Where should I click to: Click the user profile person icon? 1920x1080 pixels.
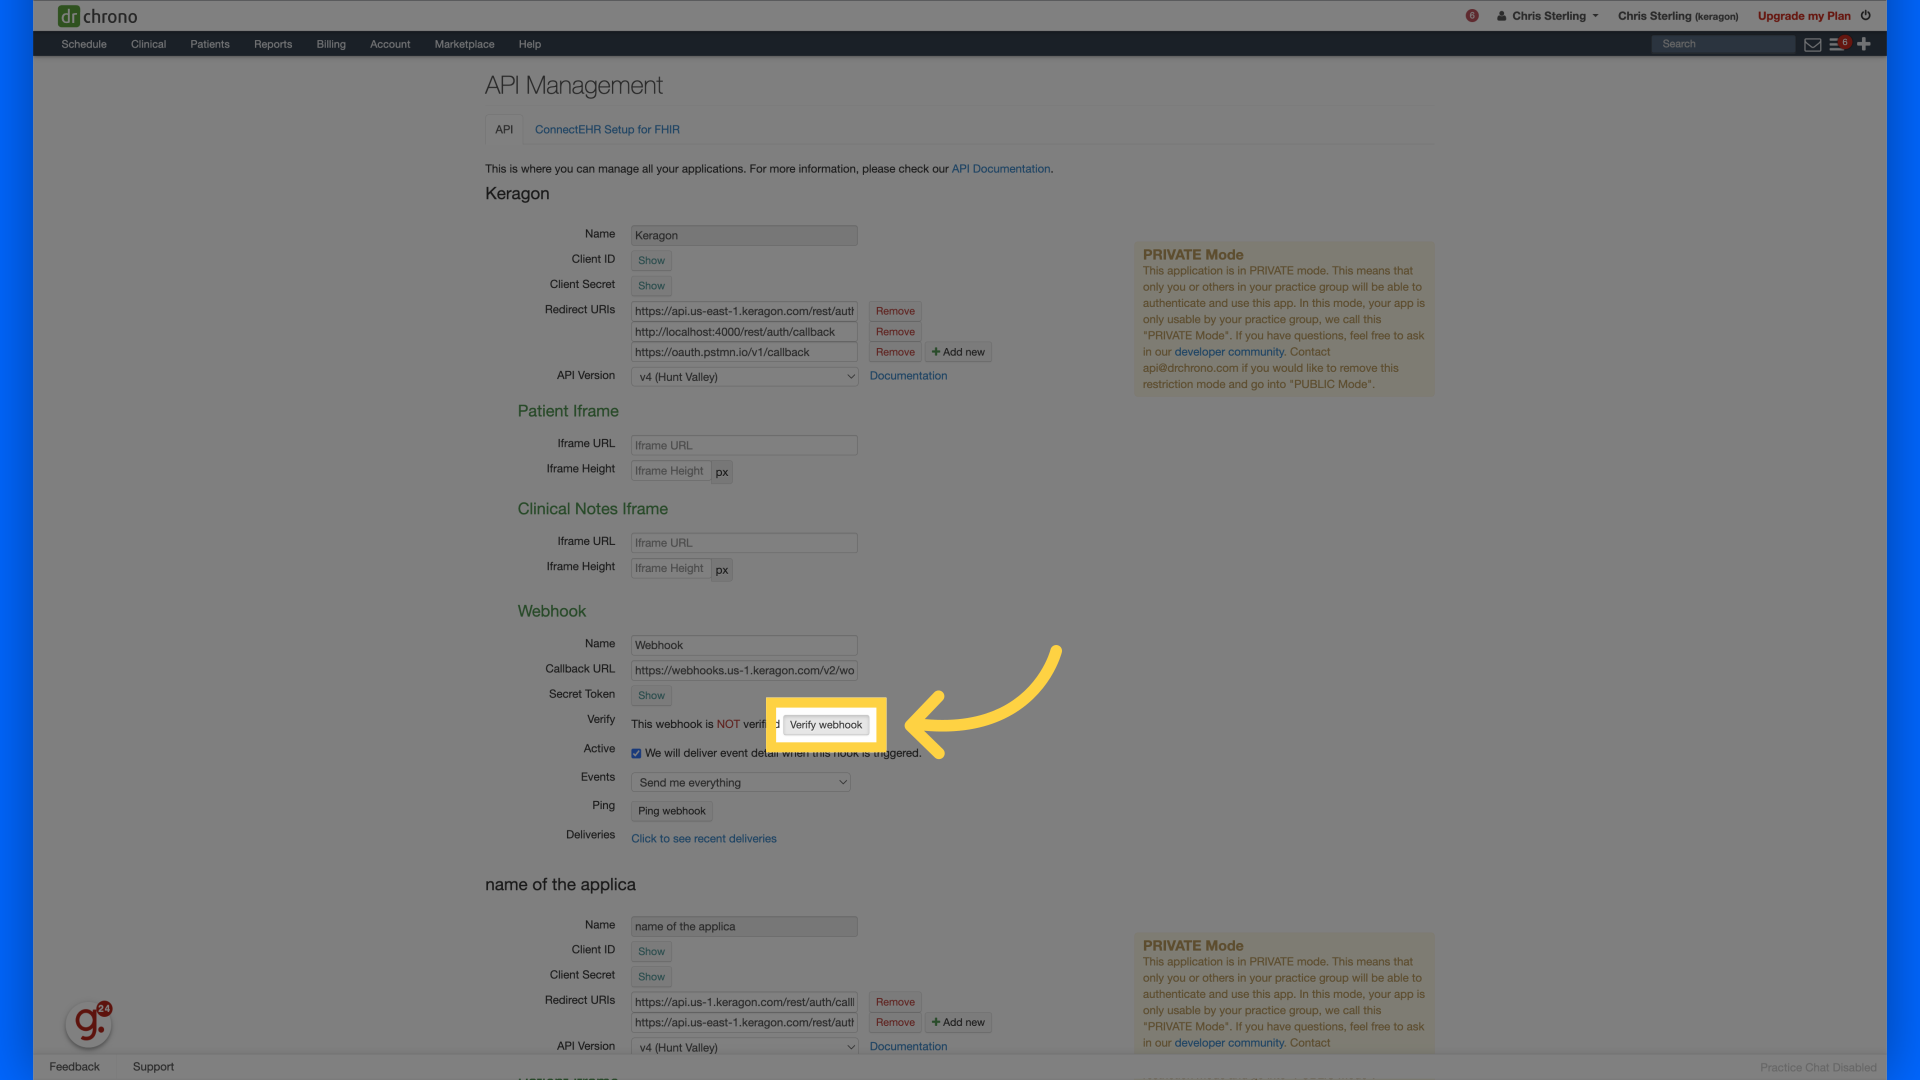tap(1501, 16)
